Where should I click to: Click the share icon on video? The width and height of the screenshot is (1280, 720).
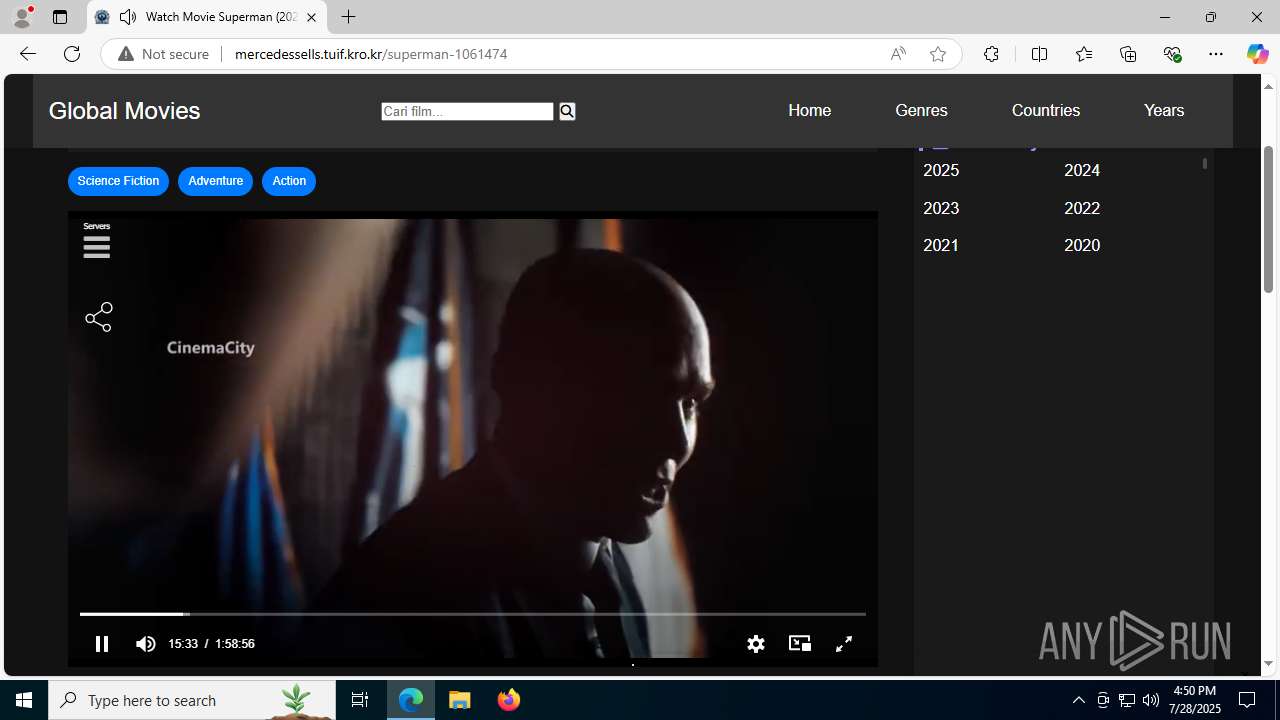coord(99,317)
